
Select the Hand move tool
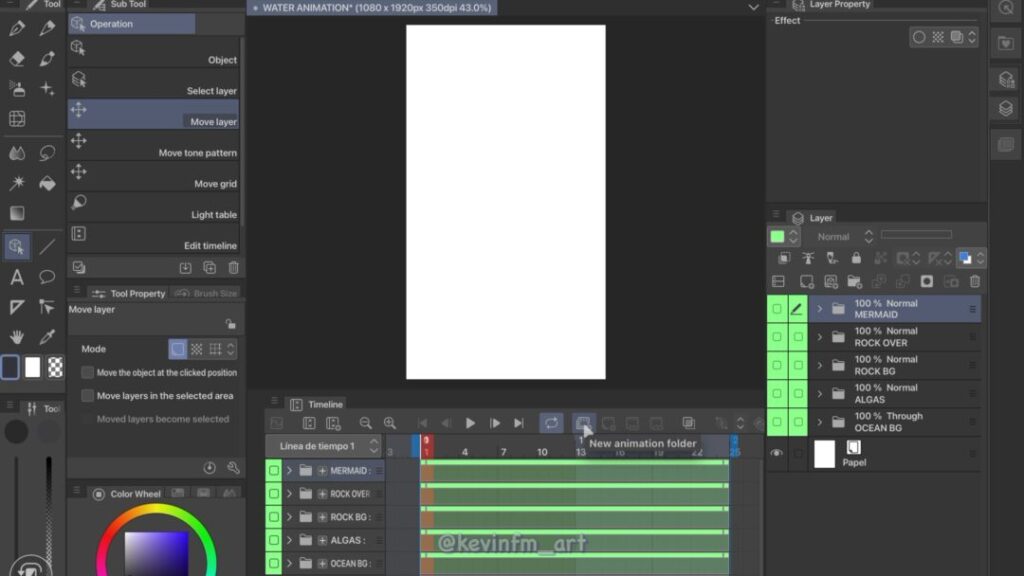tap(17, 337)
